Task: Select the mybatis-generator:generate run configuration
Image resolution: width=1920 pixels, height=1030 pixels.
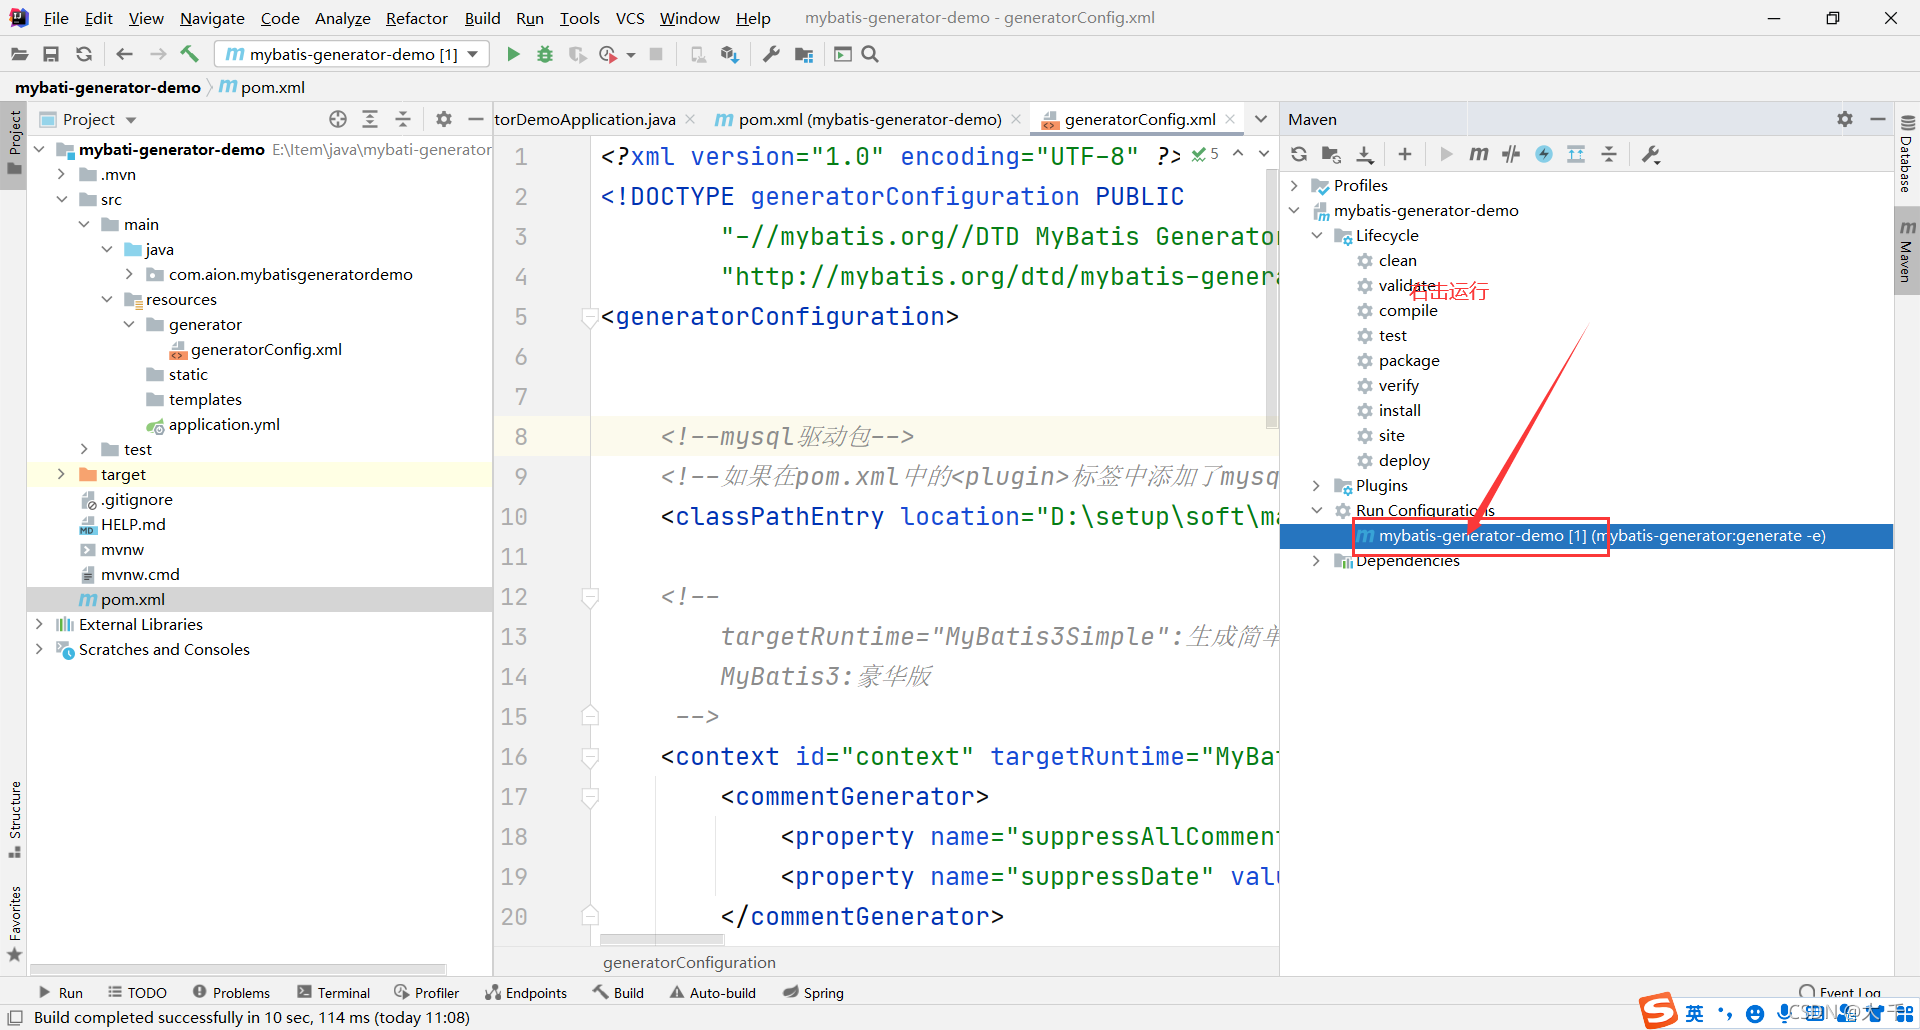Action: click(x=1587, y=536)
